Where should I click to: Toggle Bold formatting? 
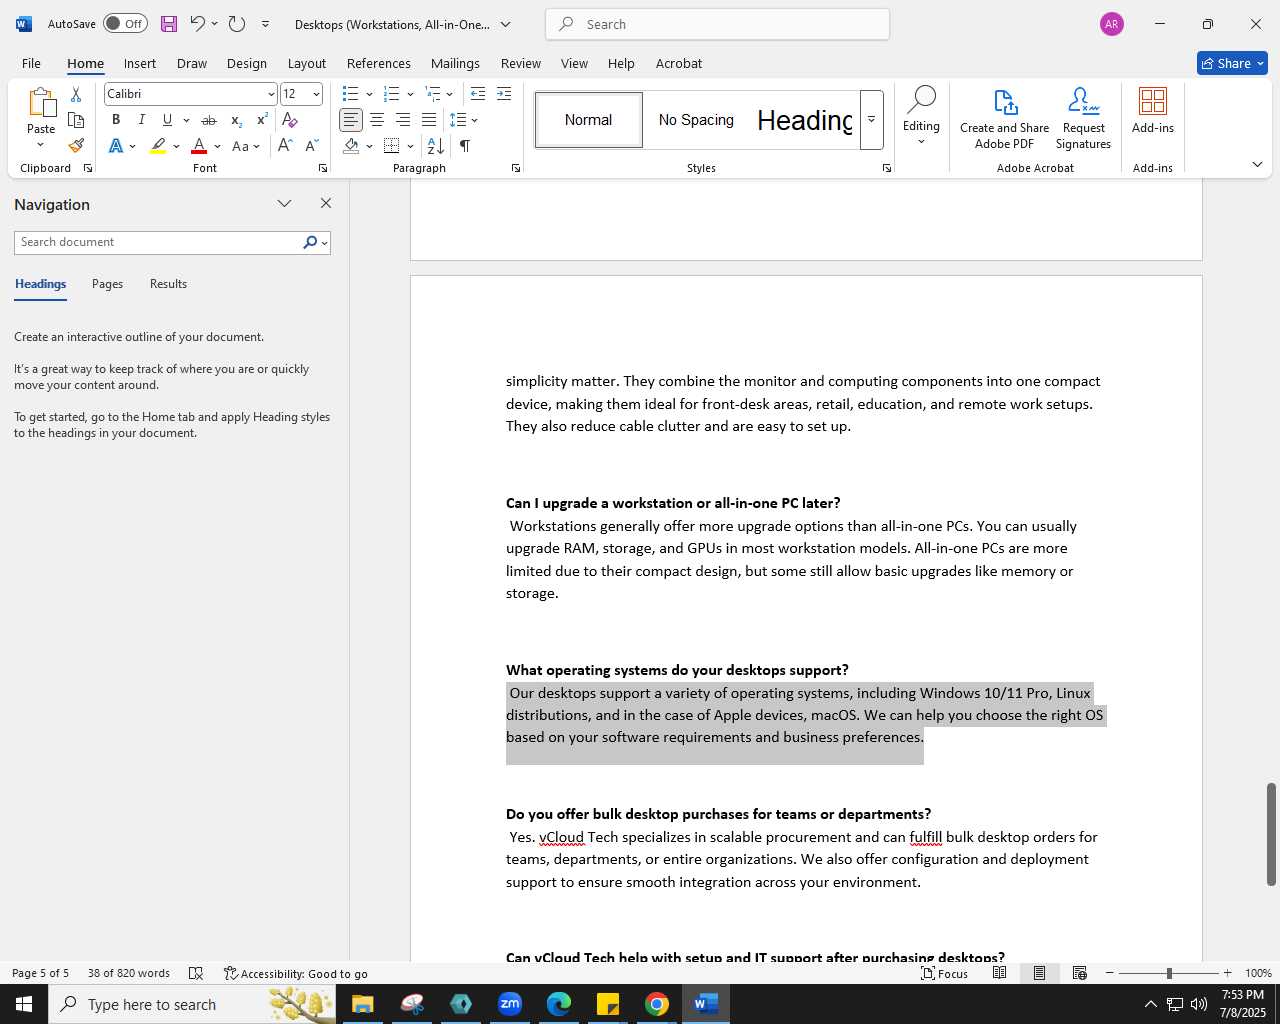[116, 120]
